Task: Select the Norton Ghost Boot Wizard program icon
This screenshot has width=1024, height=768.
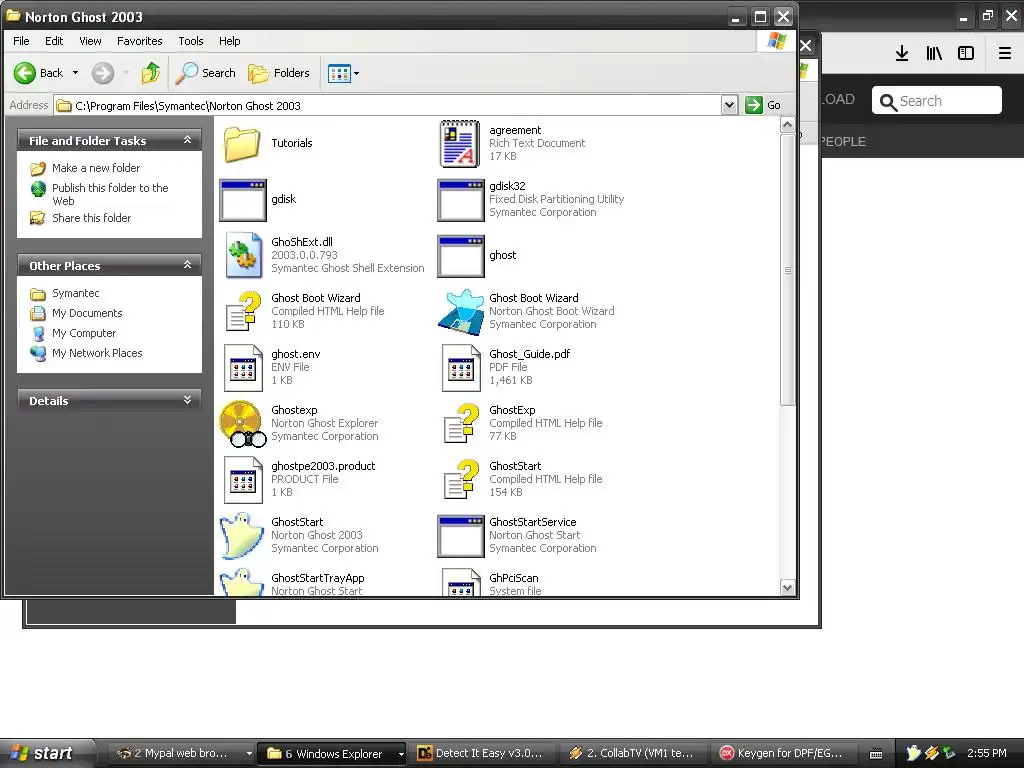Action: pyautogui.click(x=460, y=312)
